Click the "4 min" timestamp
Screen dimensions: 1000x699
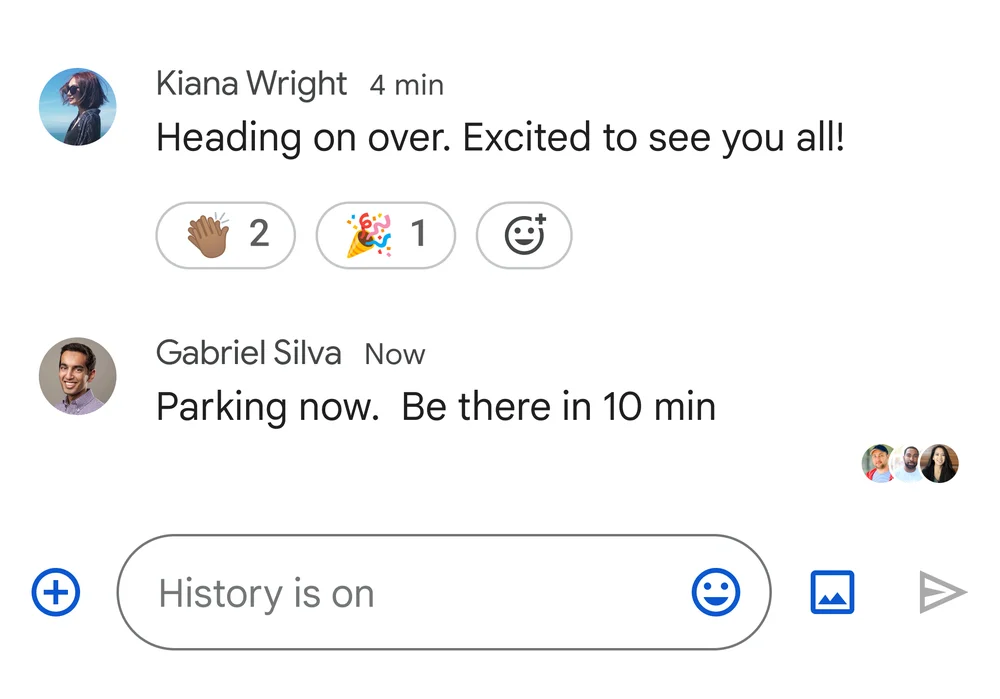[x=406, y=86]
